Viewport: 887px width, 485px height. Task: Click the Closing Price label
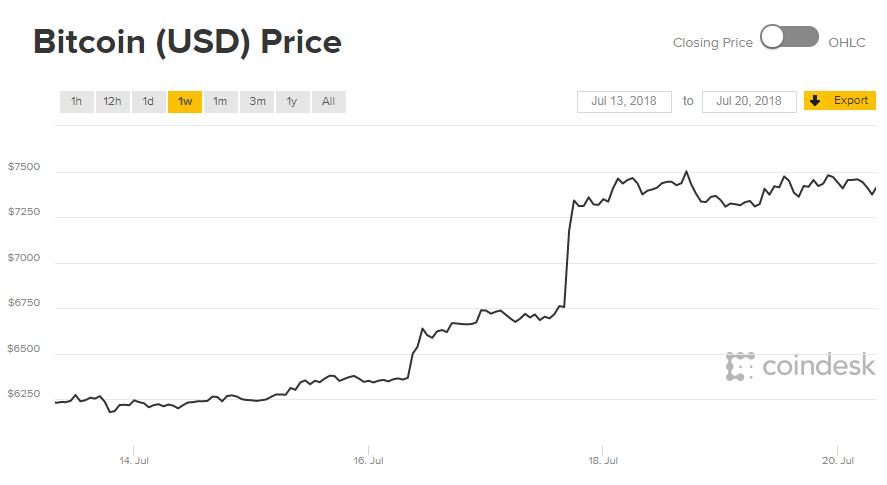tap(712, 43)
